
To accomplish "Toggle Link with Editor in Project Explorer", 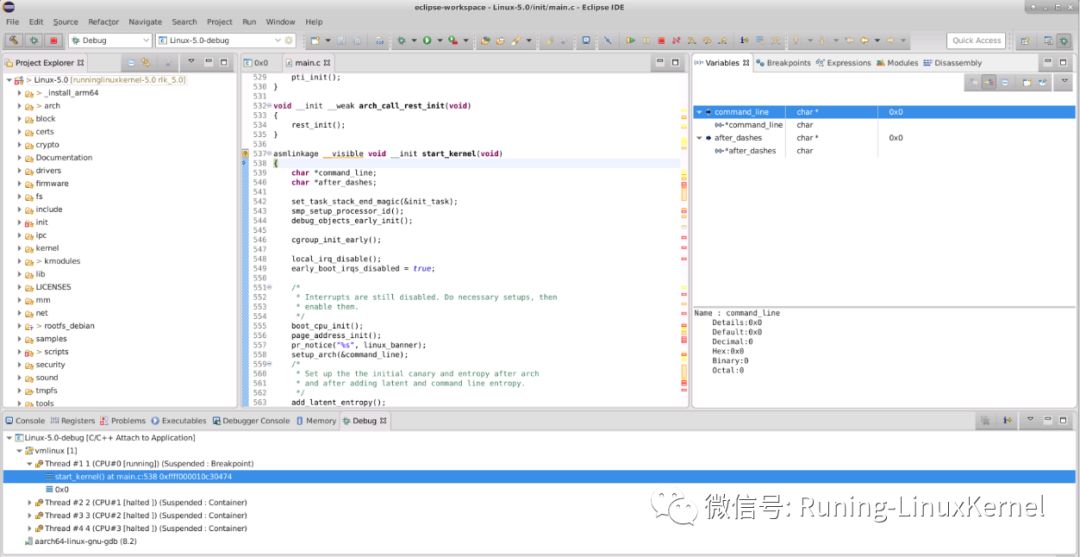I will [x=146, y=62].
